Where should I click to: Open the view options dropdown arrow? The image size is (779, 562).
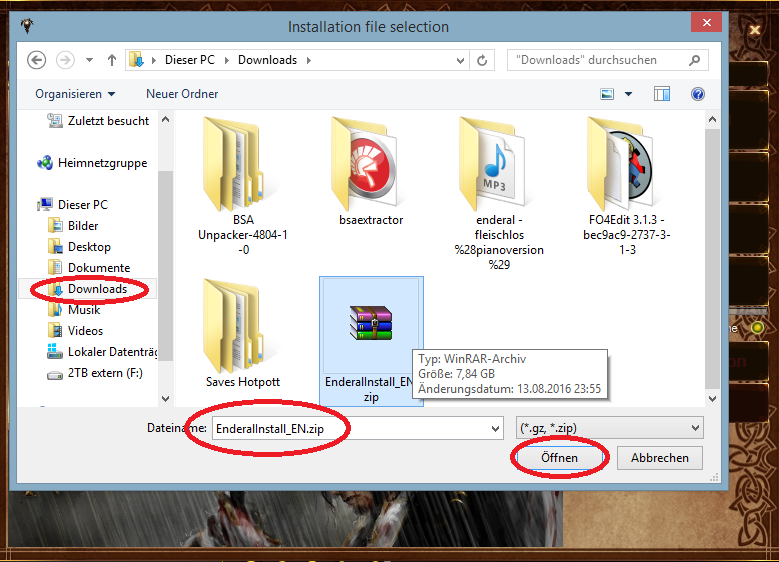tap(629, 94)
